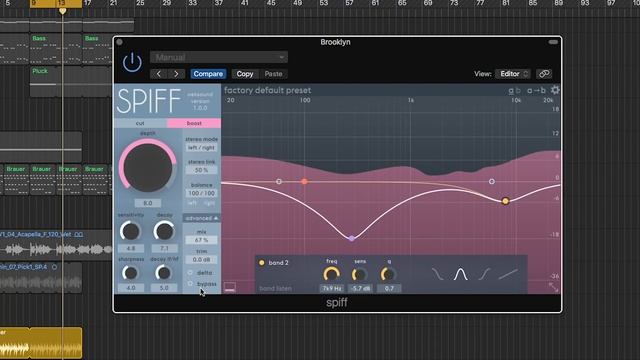Click the playhead marker in ruler
The height and width of the screenshot is (360, 640).
[62, 11]
